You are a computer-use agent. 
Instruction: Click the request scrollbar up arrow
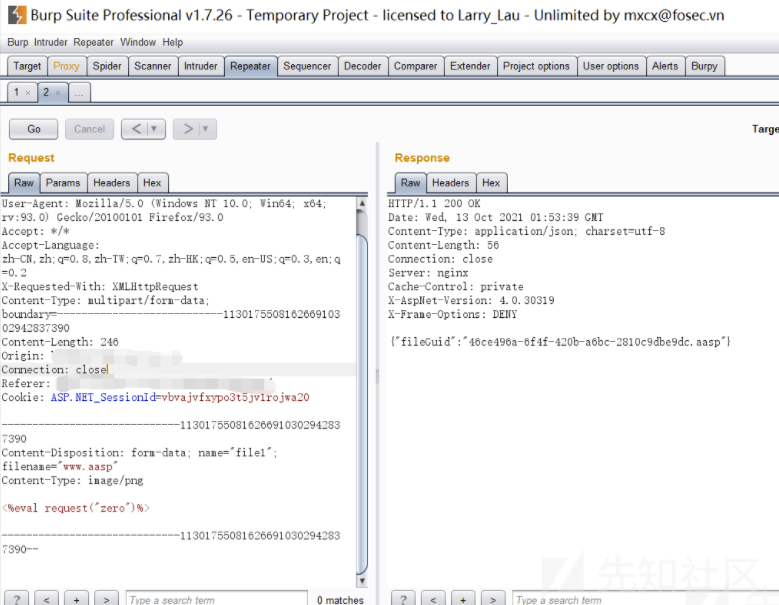(362, 203)
